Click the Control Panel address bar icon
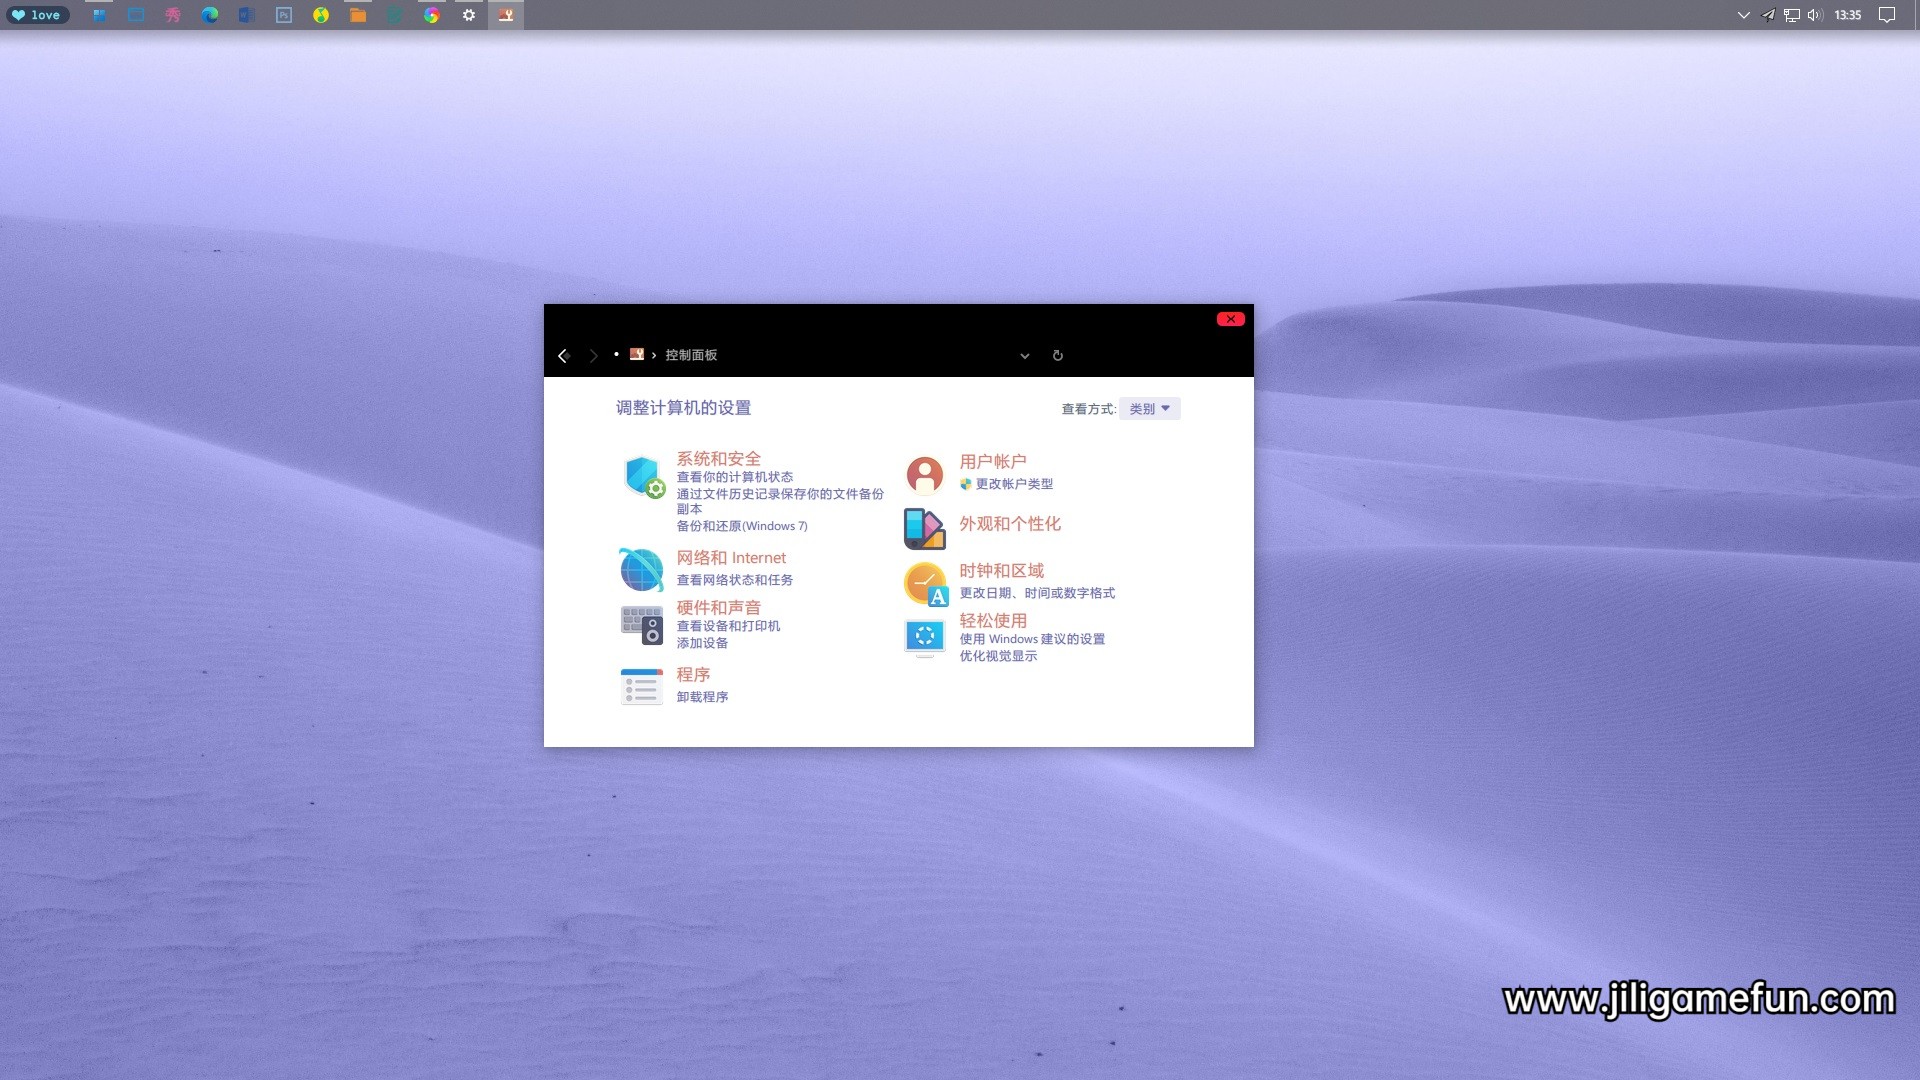 (636, 354)
